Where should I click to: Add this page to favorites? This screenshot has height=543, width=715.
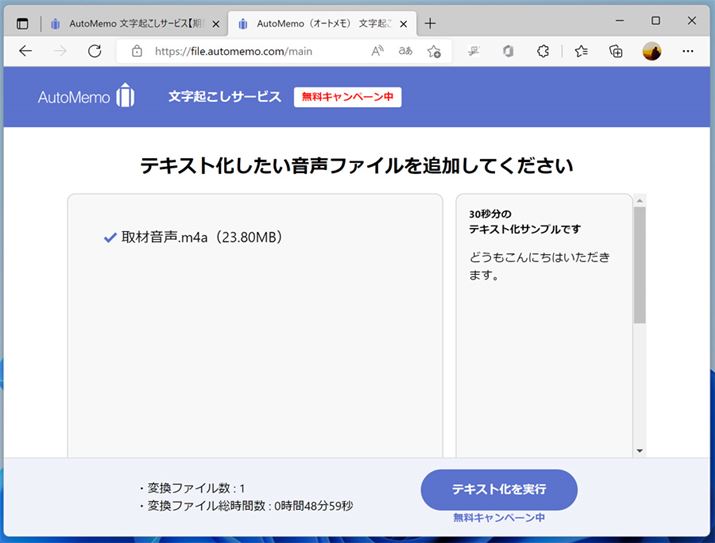[434, 51]
